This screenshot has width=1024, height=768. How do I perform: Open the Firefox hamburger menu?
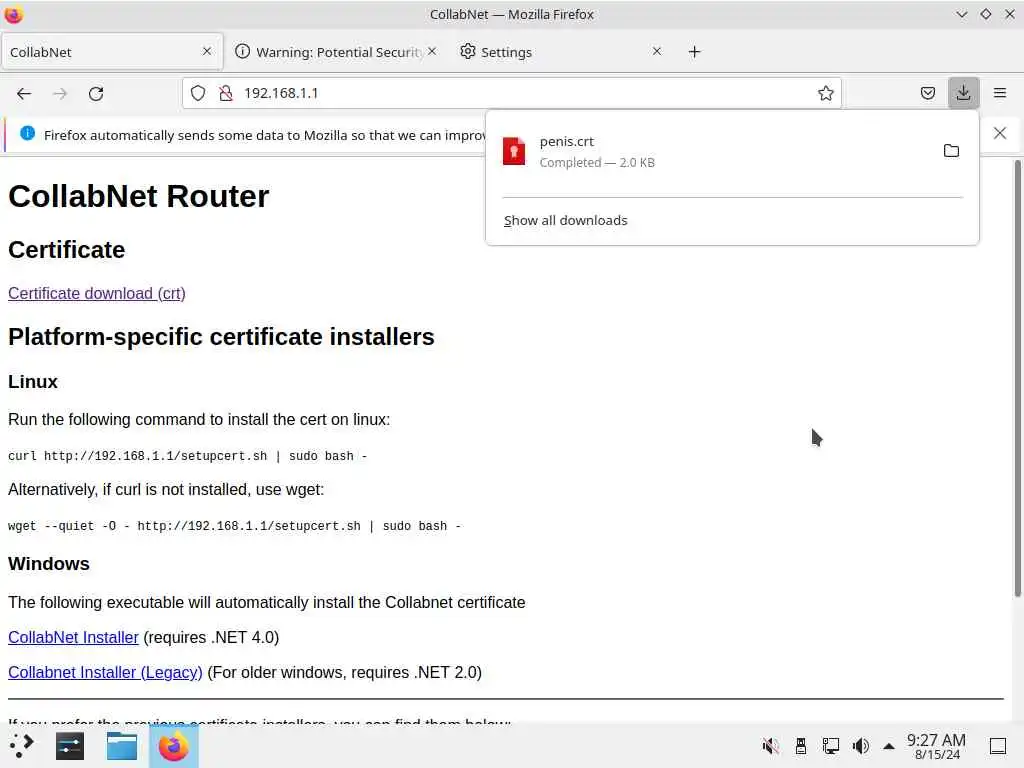click(1000, 93)
